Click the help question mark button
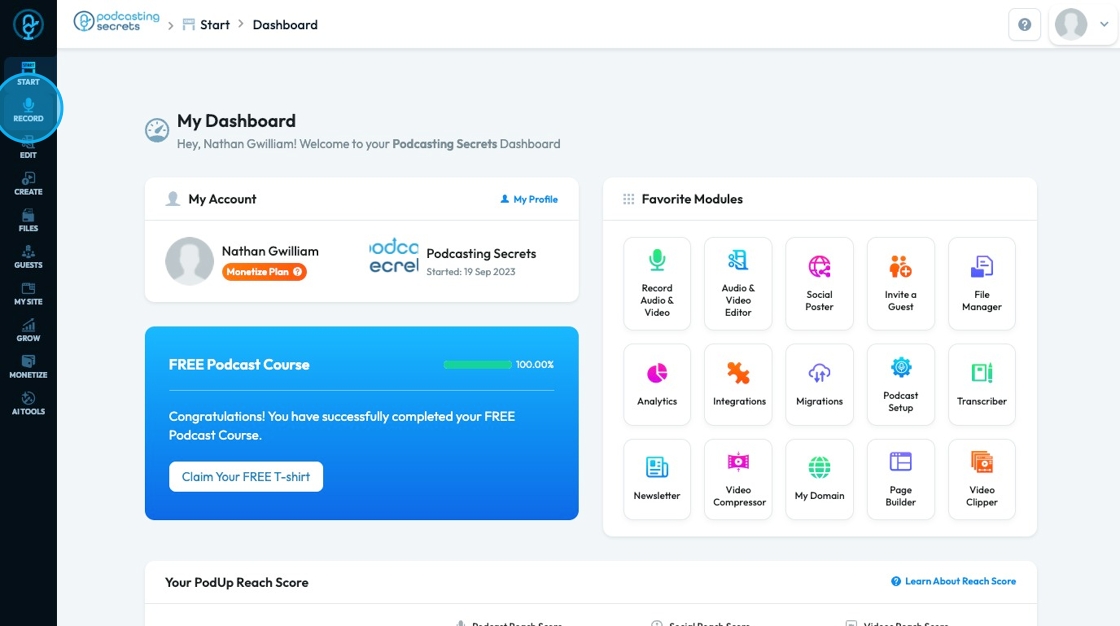This screenshot has height=626, width=1120. click(1024, 24)
